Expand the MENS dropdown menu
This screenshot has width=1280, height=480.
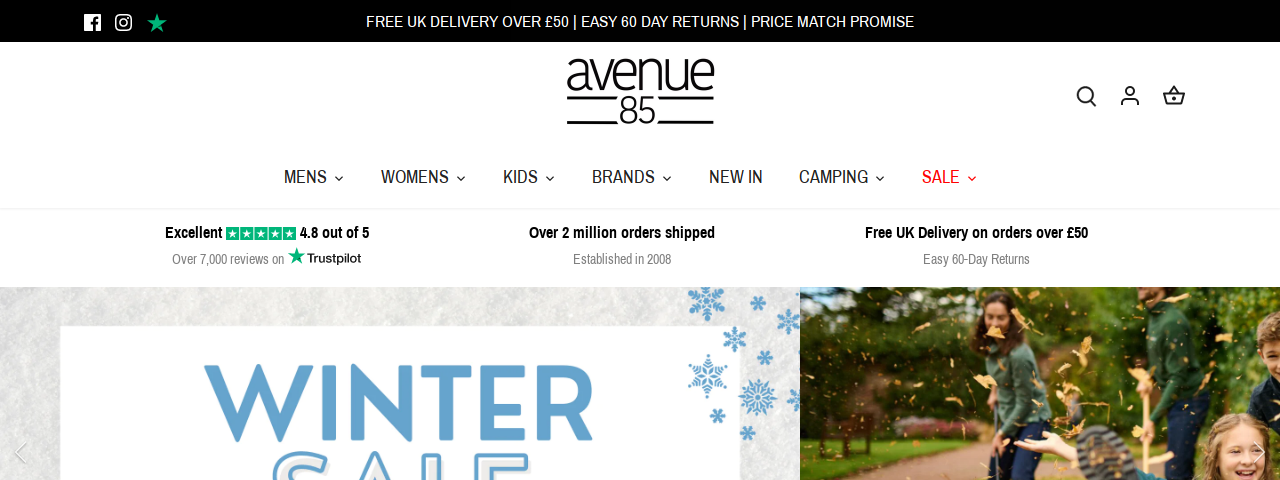pyautogui.click(x=314, y=177)
